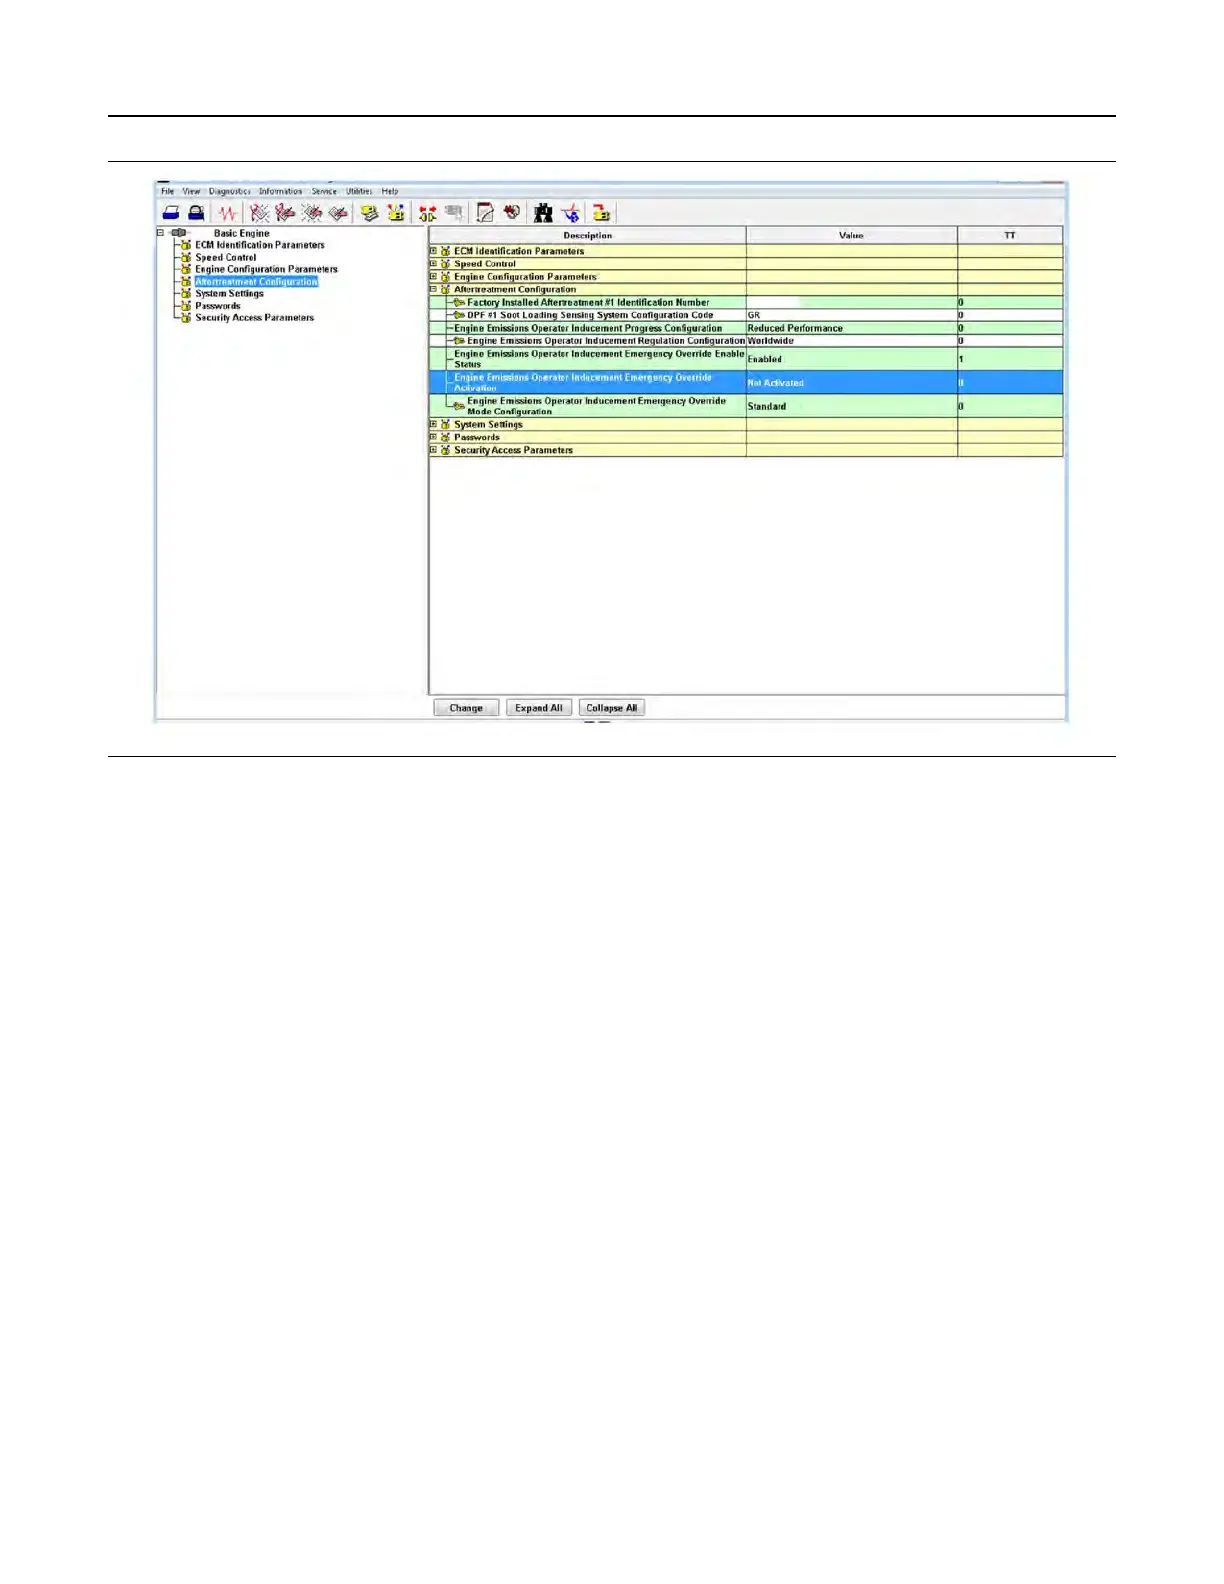Open Active Diagnostic Codes toolbar icon
This screenshot has height=1584, width=1224.
[x=260, y=213]
